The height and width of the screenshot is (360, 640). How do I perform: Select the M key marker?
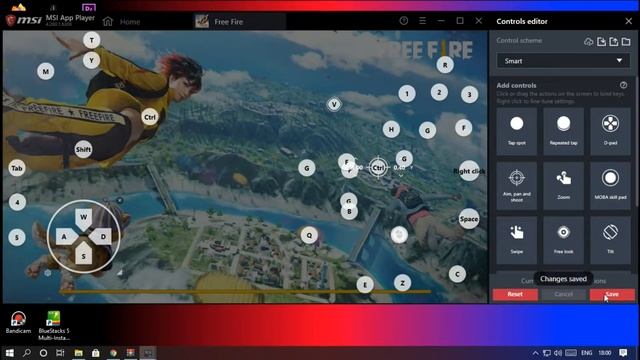click(46, 71)
